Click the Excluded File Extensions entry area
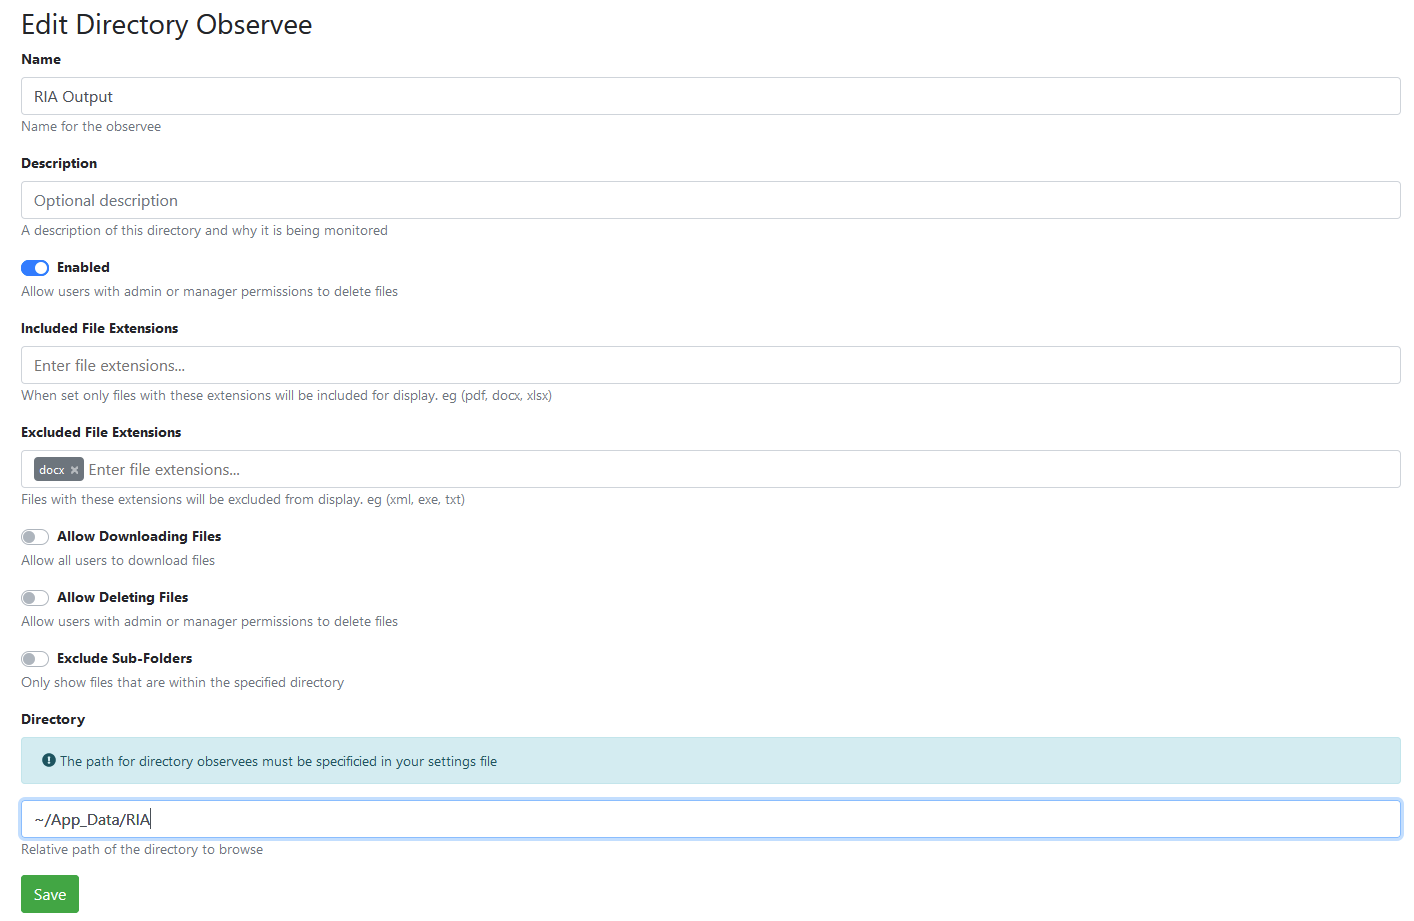This screenshot has width=1414, height=921. tap(740, 470)
